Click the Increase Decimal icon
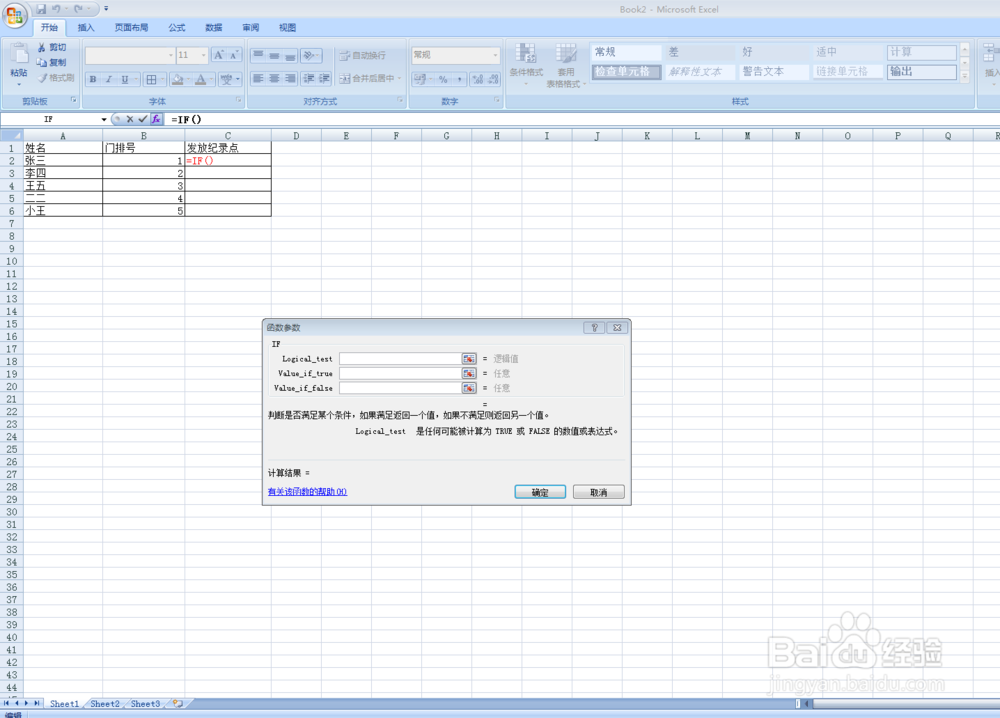 [x=478, y=79]
